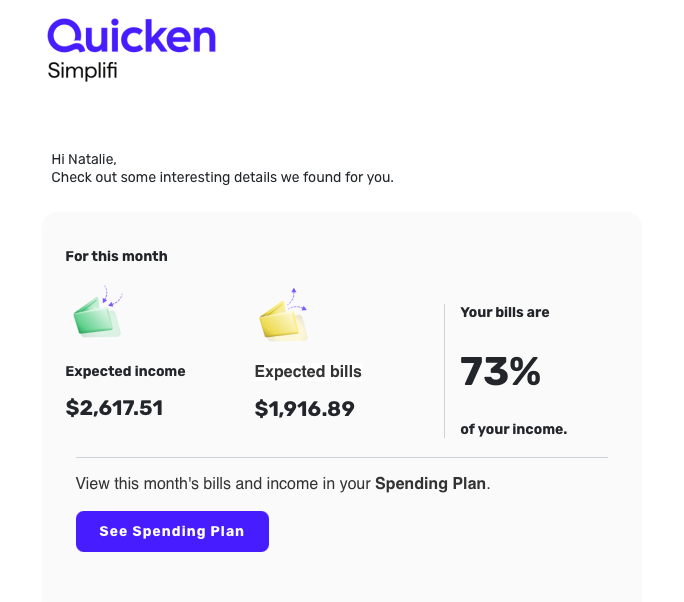
Task: Click the Your bills are text
Action: click(x=505, y=312)
